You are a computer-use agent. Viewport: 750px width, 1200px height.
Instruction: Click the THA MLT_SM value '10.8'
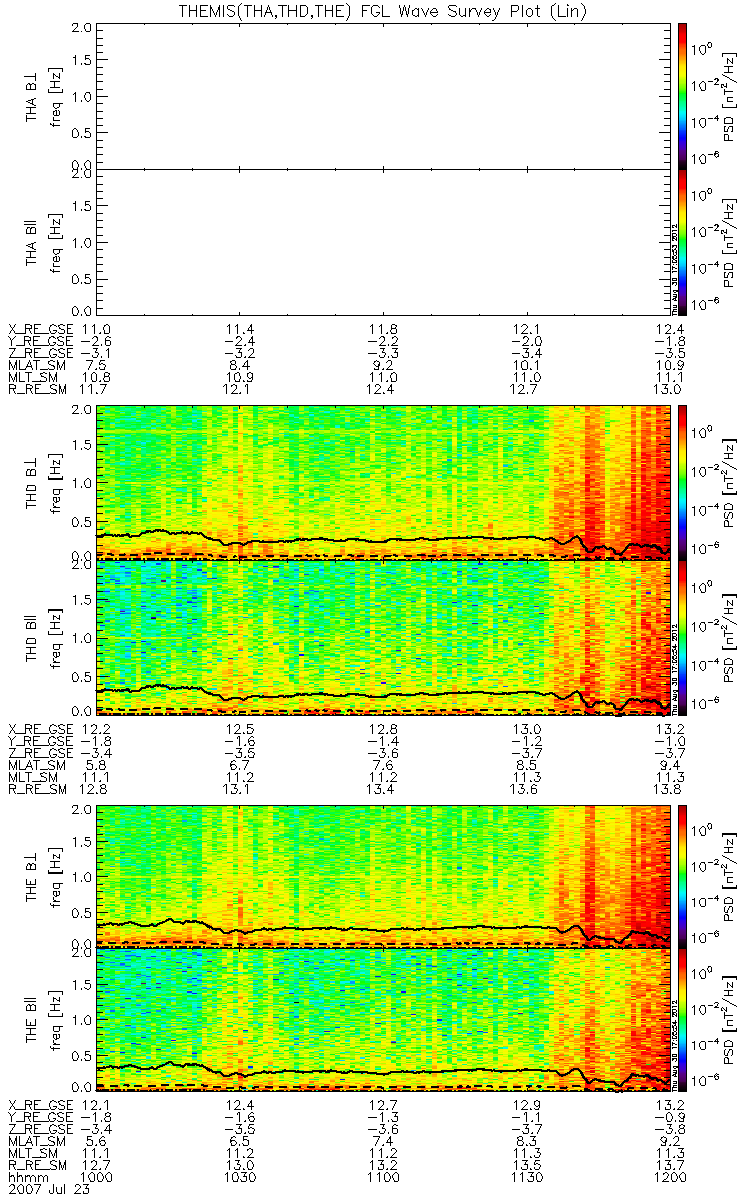pyautogui.click(x=94, y=380)
